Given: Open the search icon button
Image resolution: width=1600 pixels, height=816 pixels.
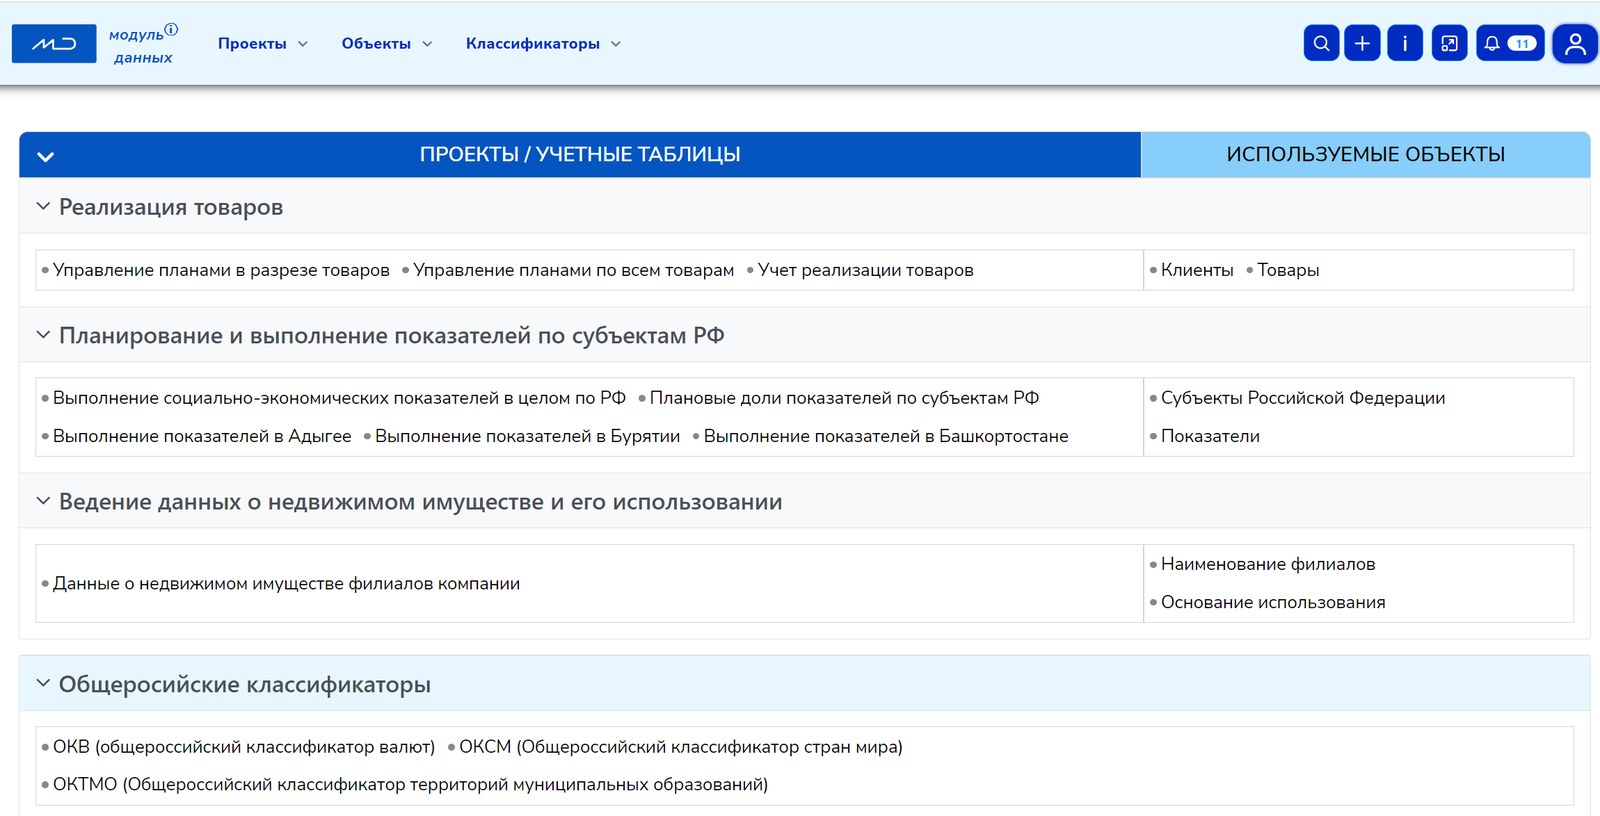Looking at the screenshot, I should [x=1321, y=43].
